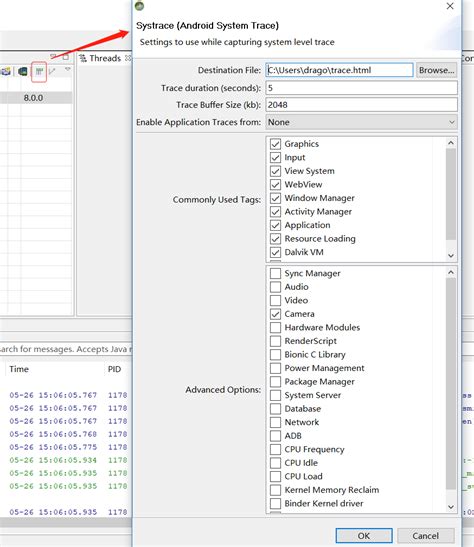Click the Time column header

coord(19,369)
